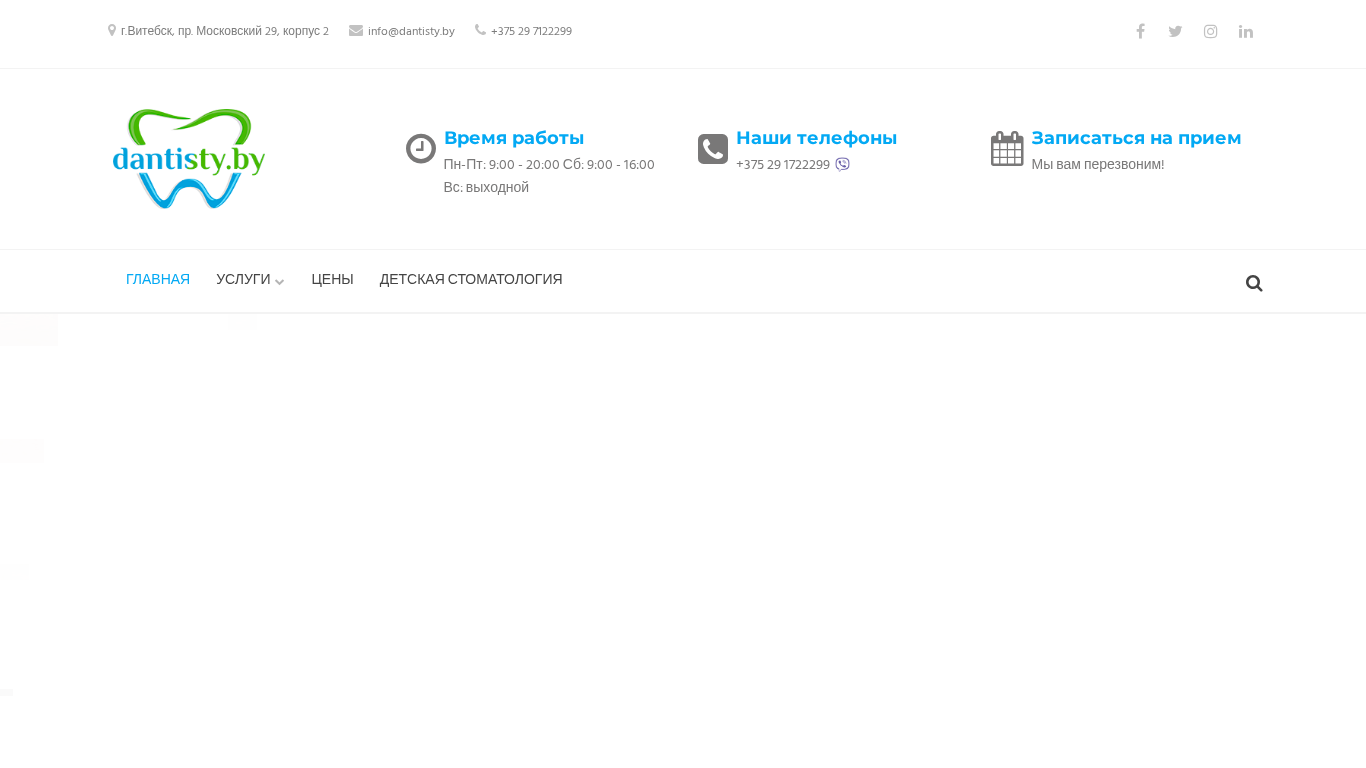Click the Наши телефоны heading

(816, 138)
